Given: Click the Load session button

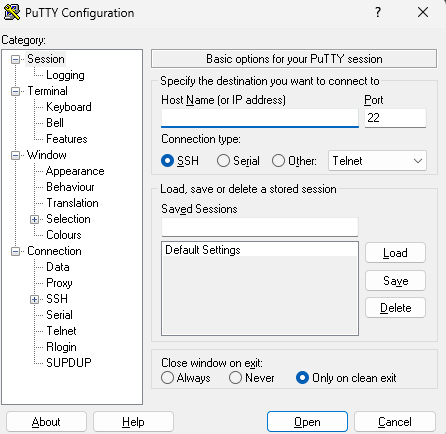Looking at the screenshot, I should 395,253.
